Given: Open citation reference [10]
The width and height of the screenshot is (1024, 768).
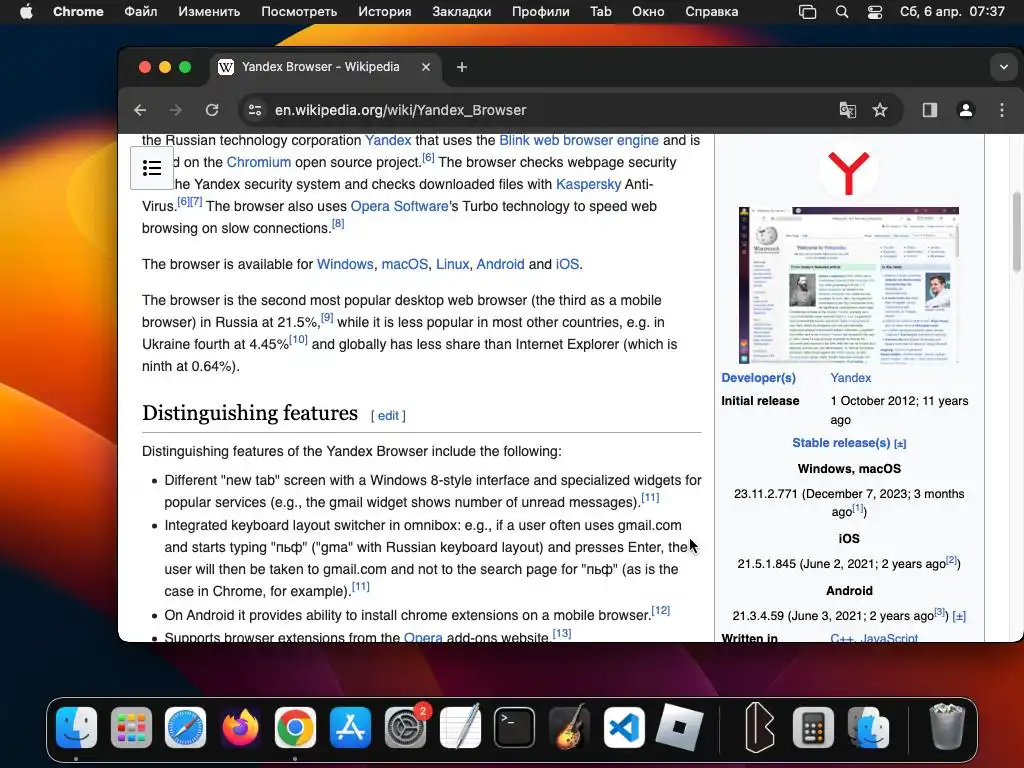Looking at the screenshot, I should tap(298, 340).
